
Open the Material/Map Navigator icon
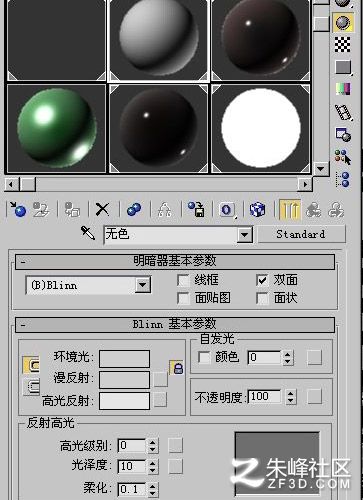[x=343, y=179]
